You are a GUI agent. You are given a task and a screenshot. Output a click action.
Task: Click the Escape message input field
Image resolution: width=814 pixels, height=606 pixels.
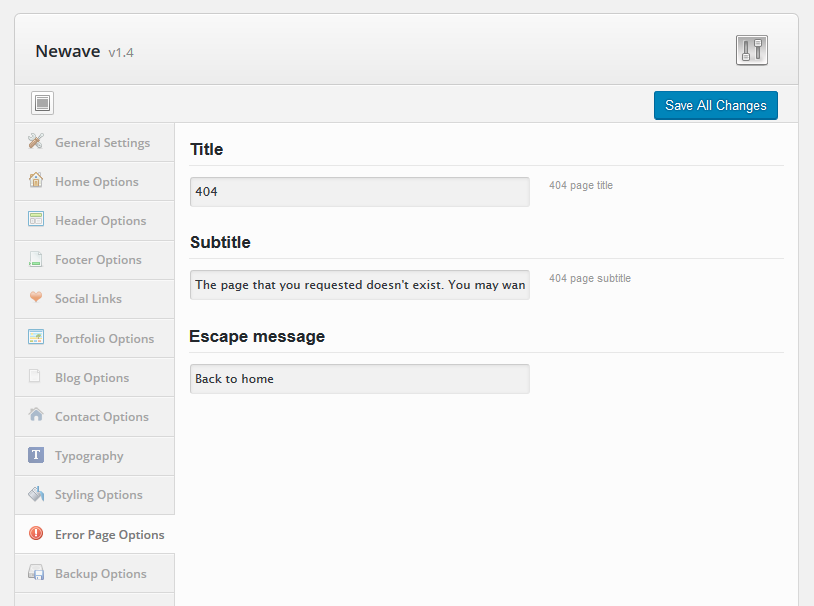[360, 379]
